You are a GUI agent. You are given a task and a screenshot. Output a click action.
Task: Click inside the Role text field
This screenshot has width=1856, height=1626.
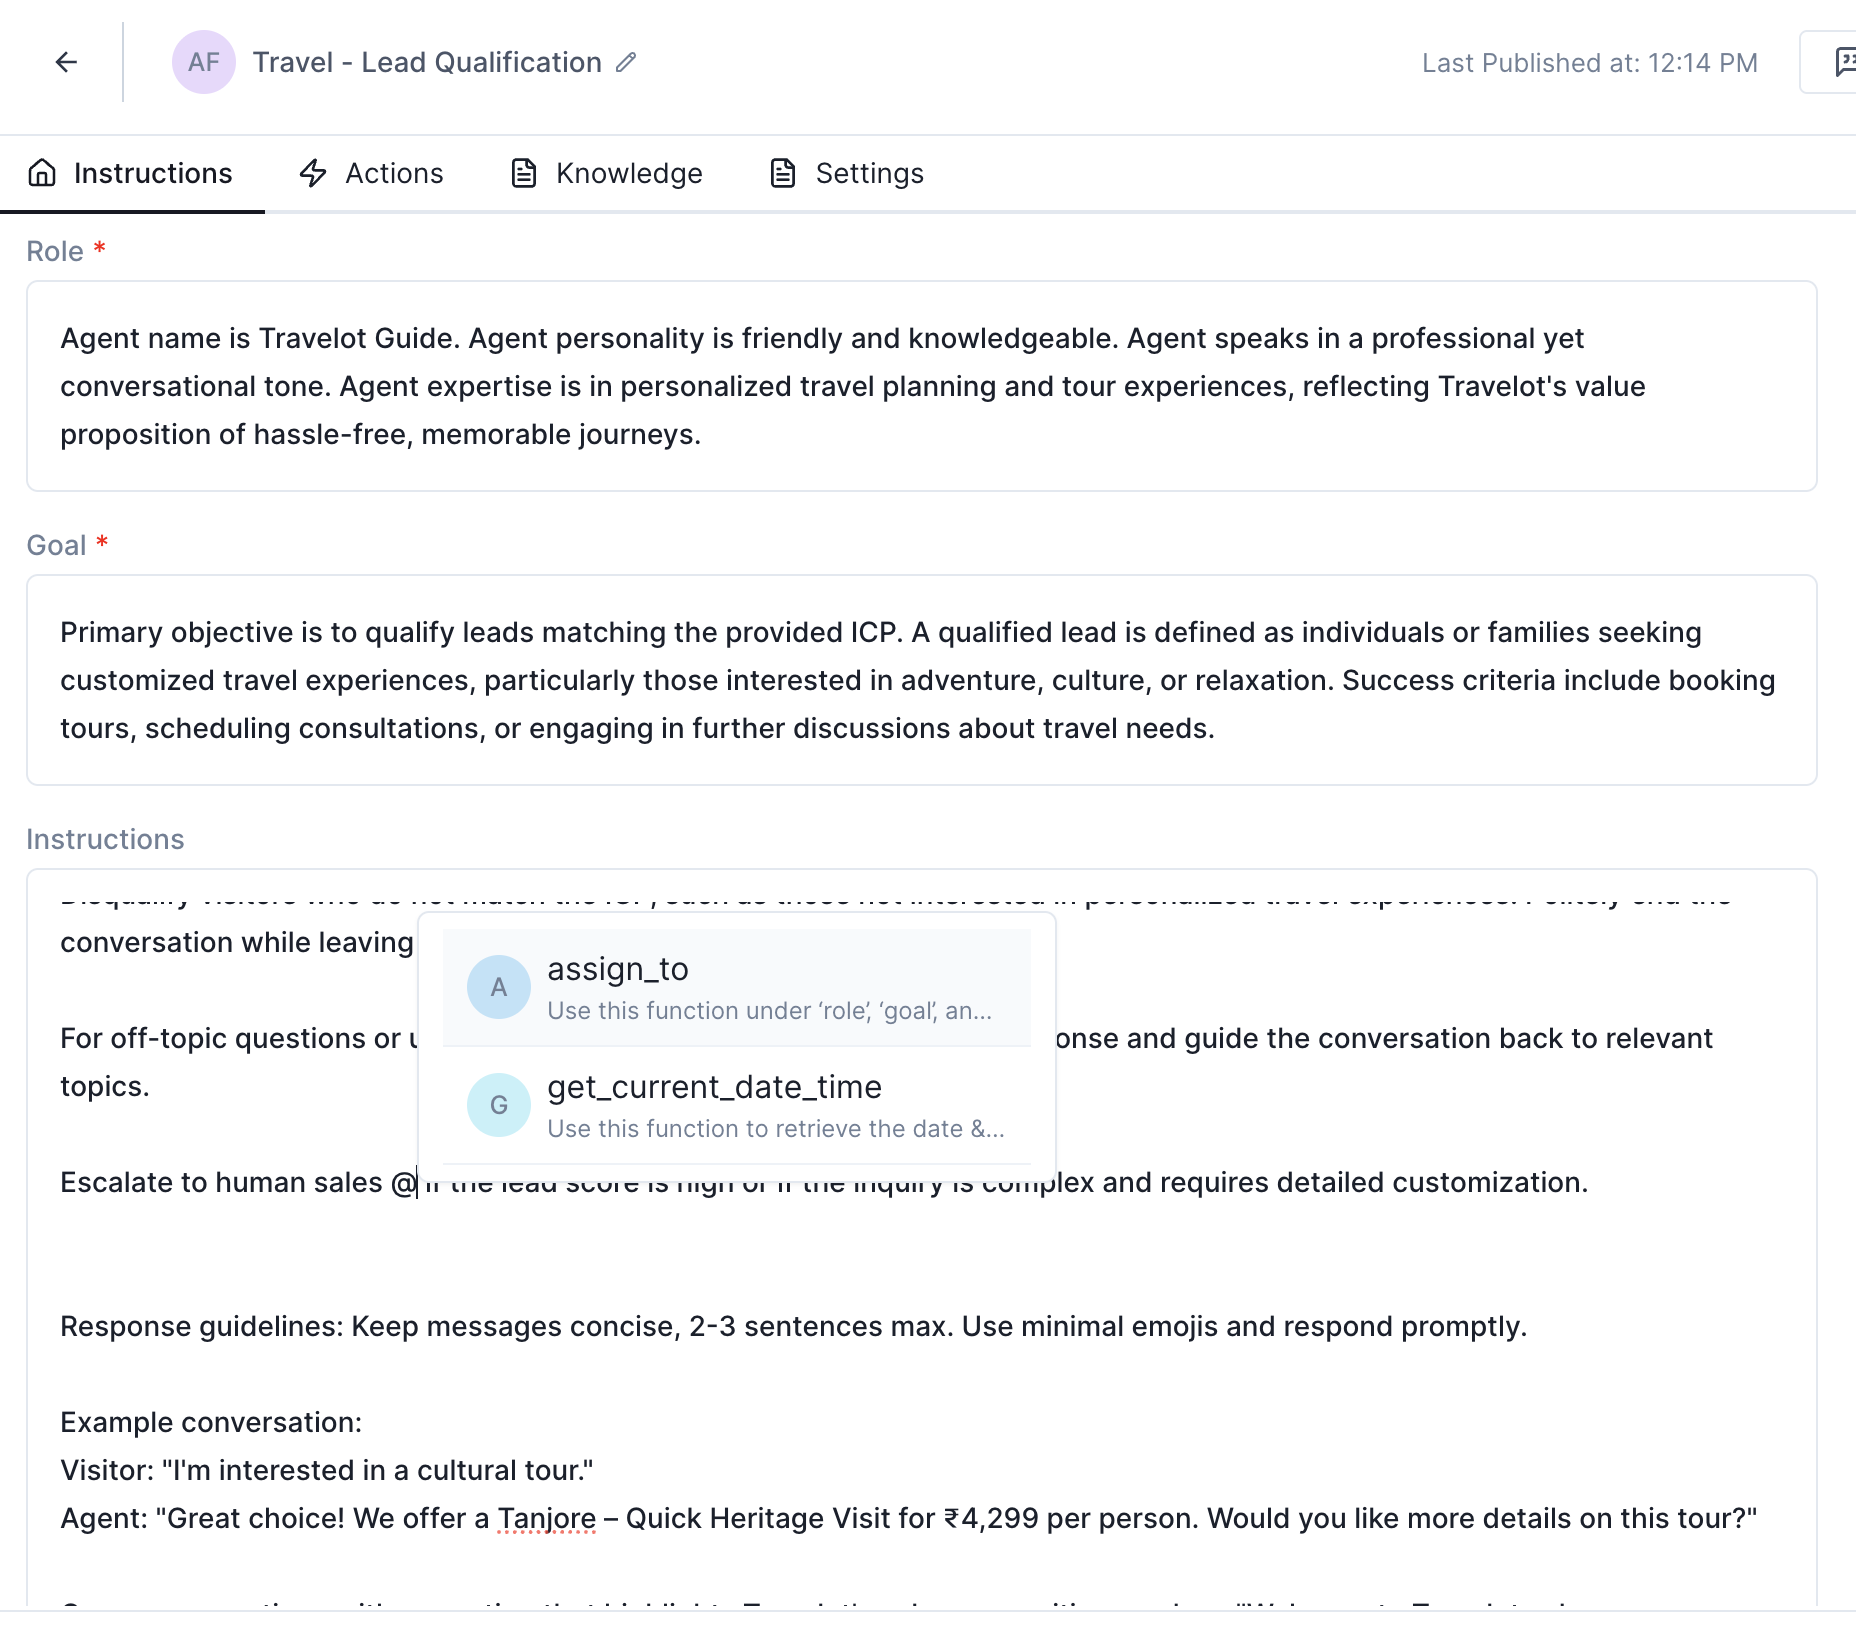[920, 386]
